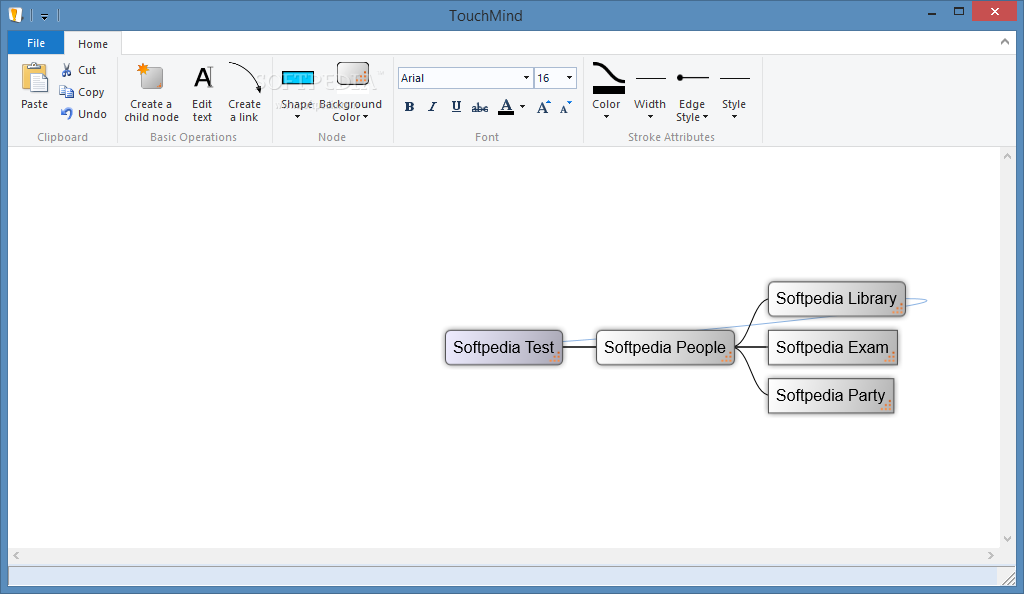Toggle strikethrough font formatting
Image resolution: width=1024 pixels, height=594 pixels.
click(480, 107)
